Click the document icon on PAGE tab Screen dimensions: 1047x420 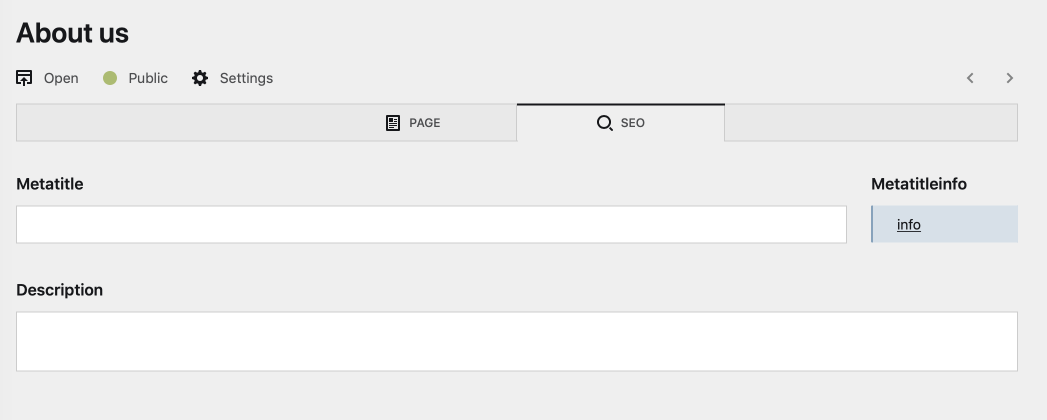tap(393, 123)
